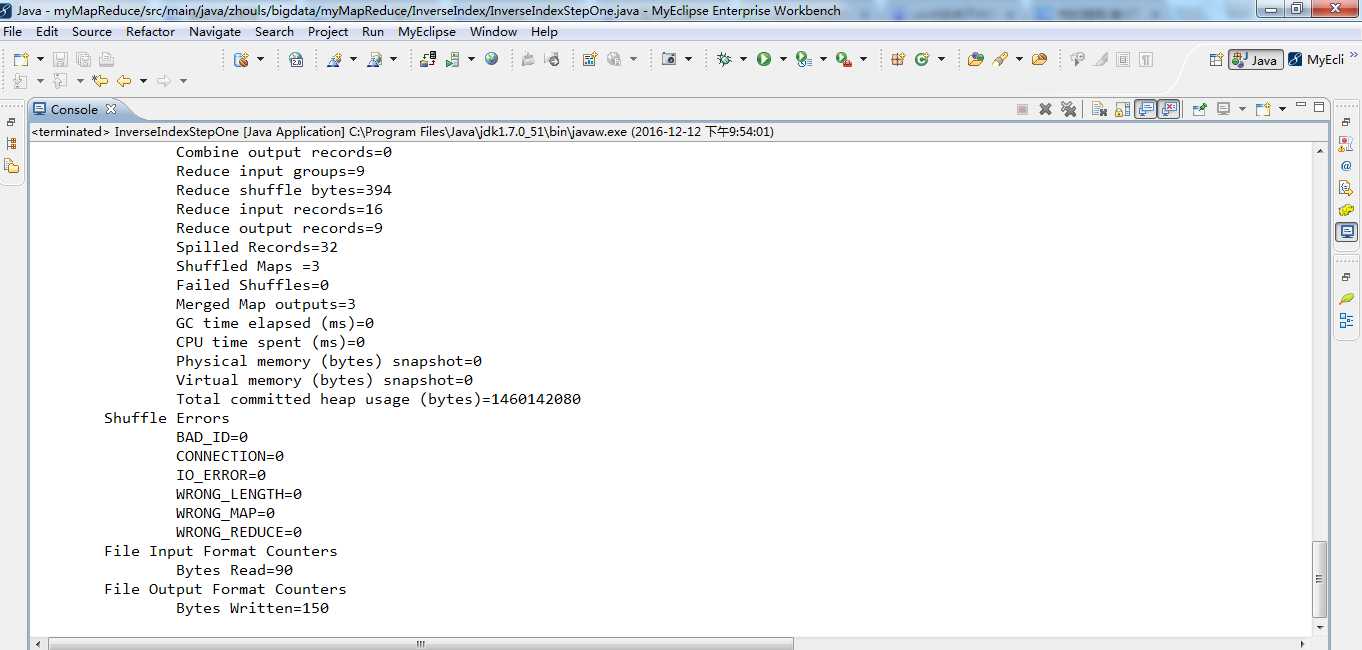Image resolution: width=1362 pixels, height=650 pixels.
Task: Click the Open Perspective icon
Action: pos(1216,60)
